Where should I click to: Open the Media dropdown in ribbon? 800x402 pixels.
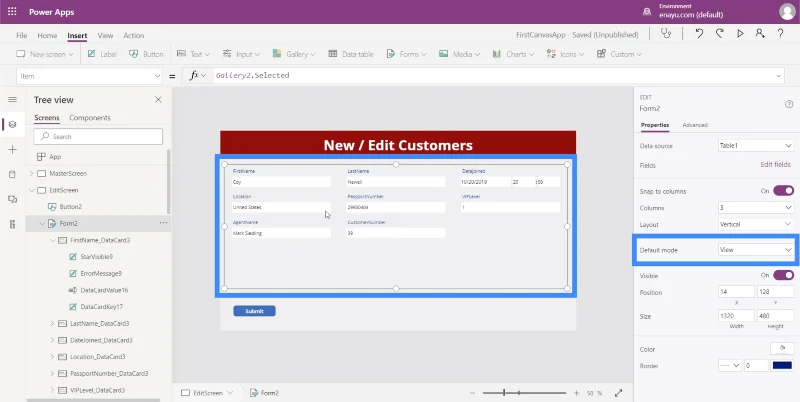[460, 54]
